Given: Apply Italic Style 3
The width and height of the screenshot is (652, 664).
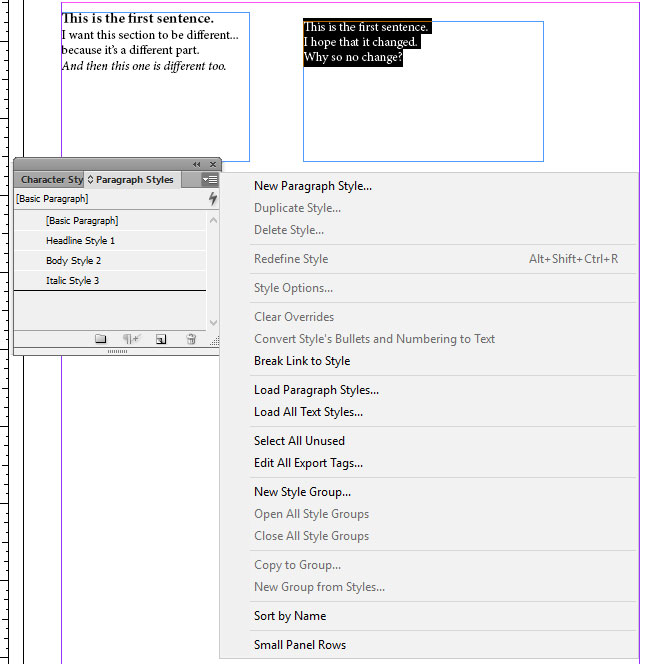Looking at the screenshot, I should [x=110, y=280].
